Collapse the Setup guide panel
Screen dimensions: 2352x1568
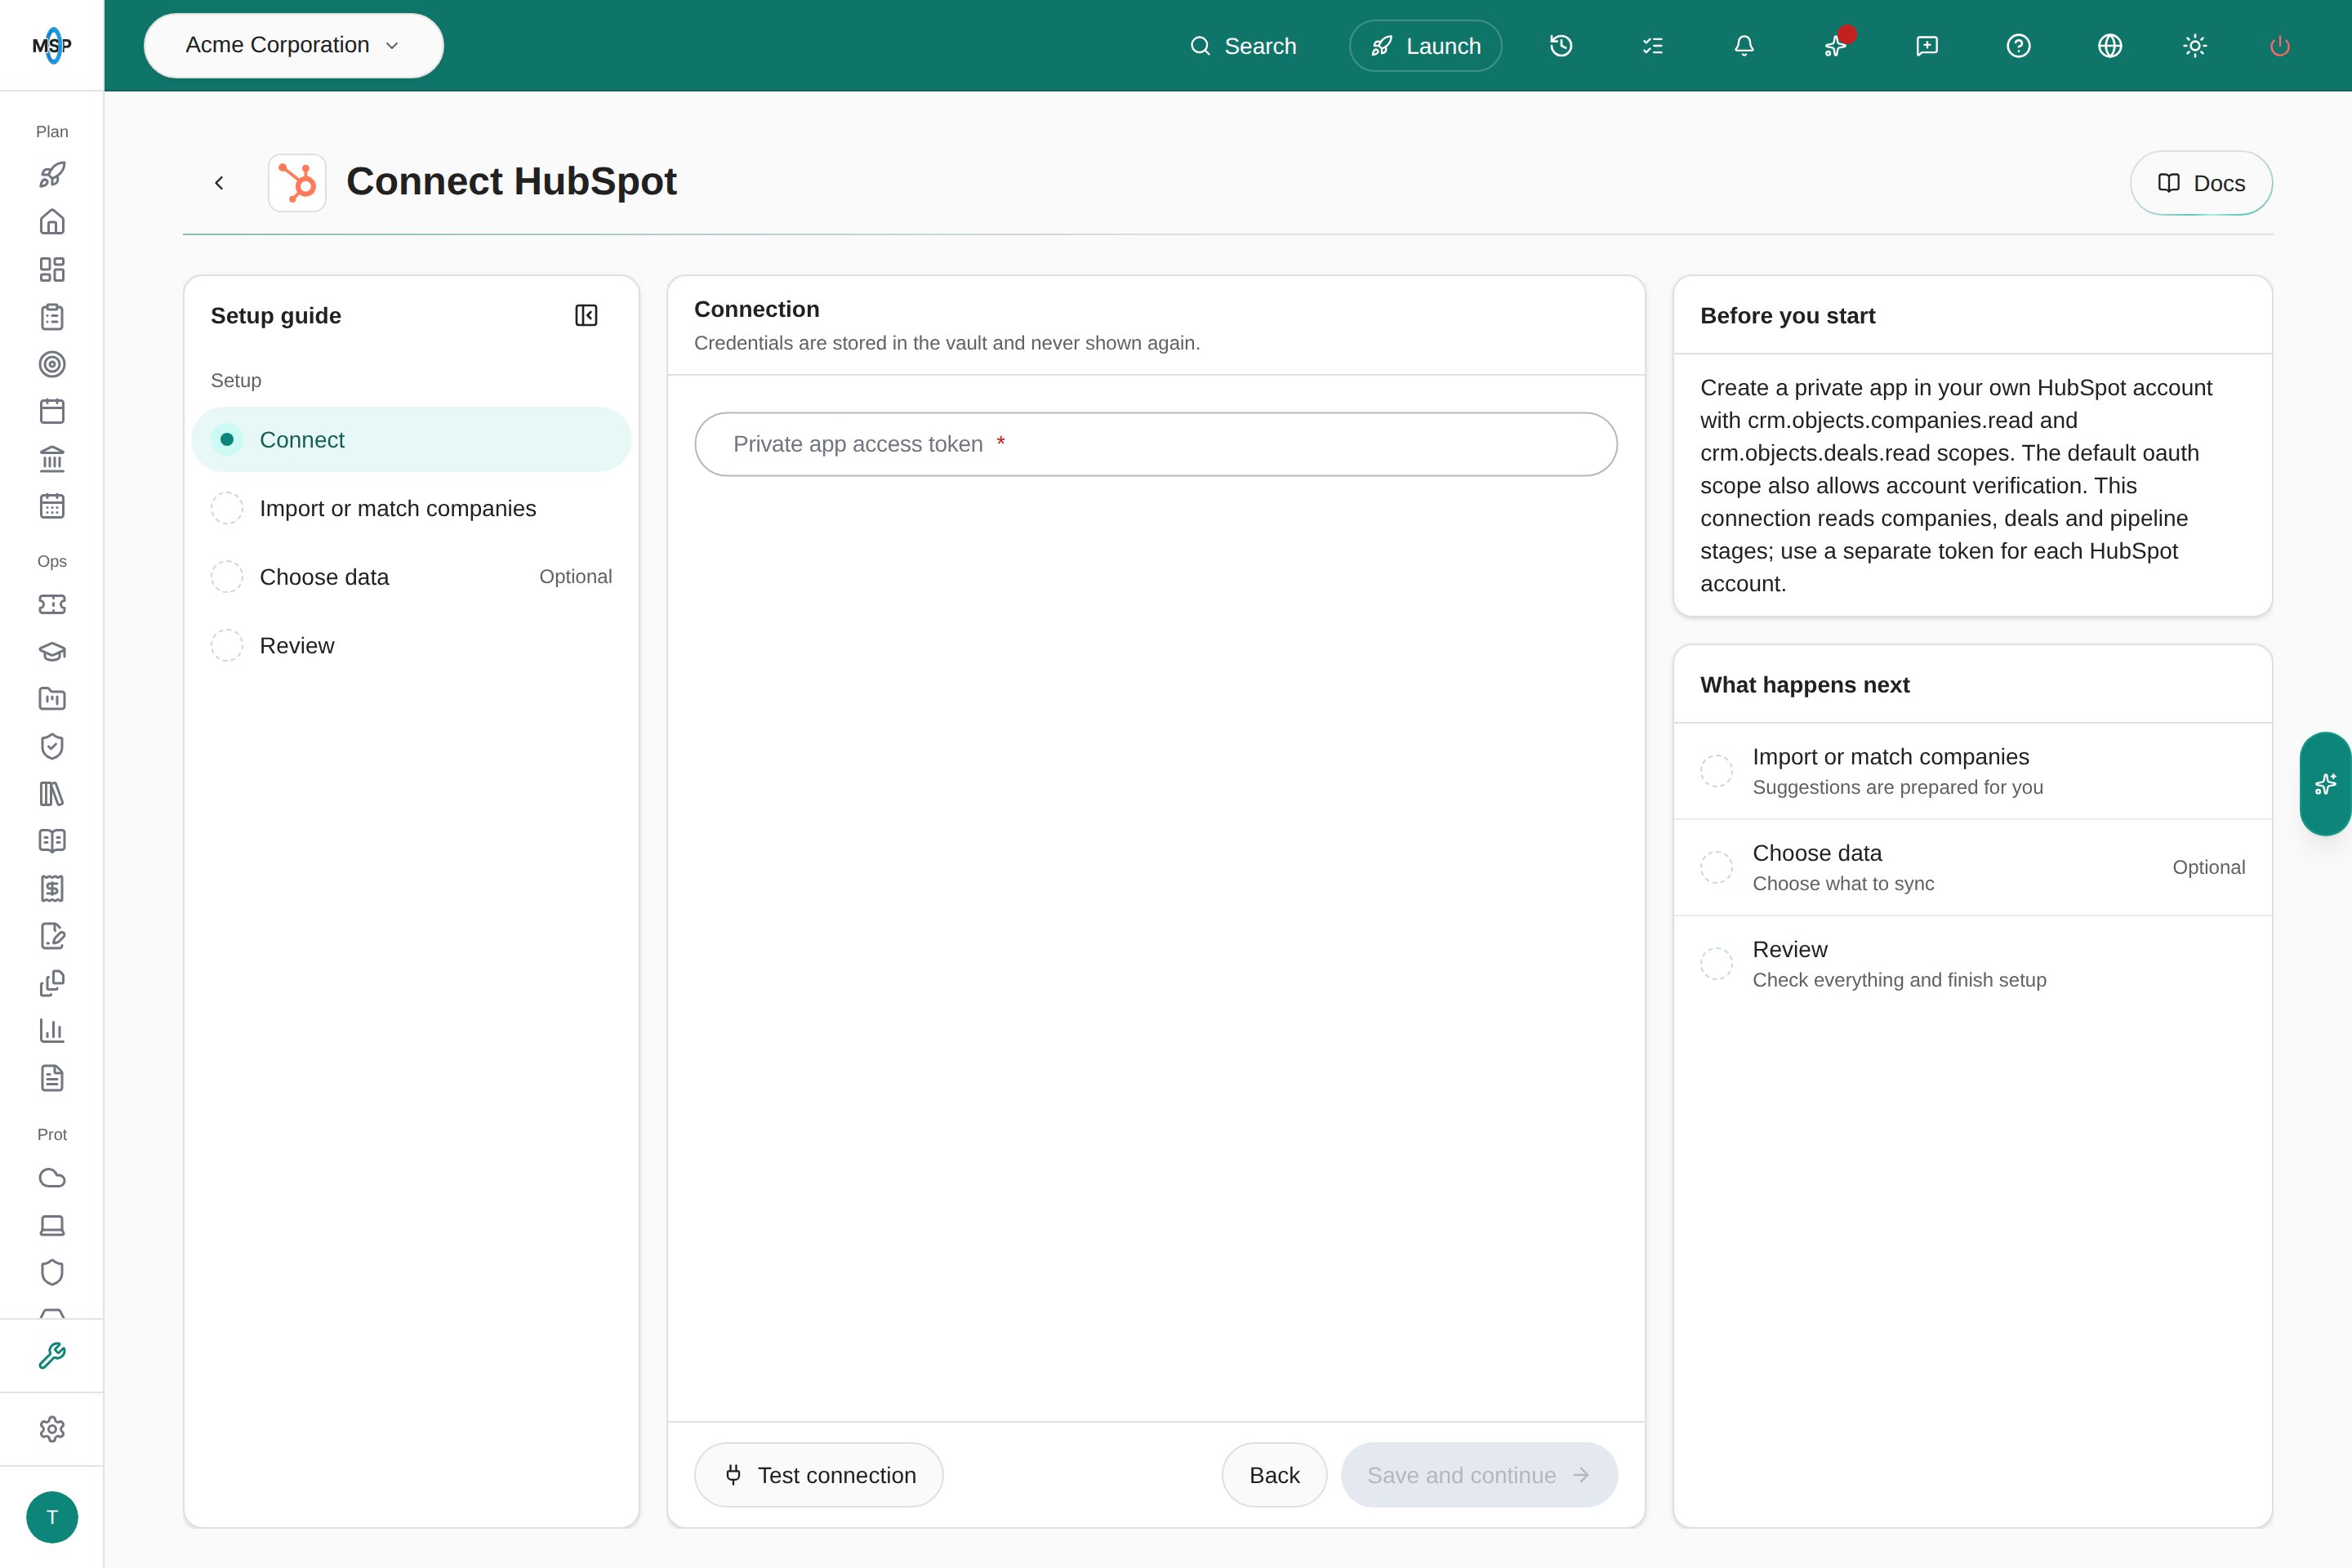586,316
